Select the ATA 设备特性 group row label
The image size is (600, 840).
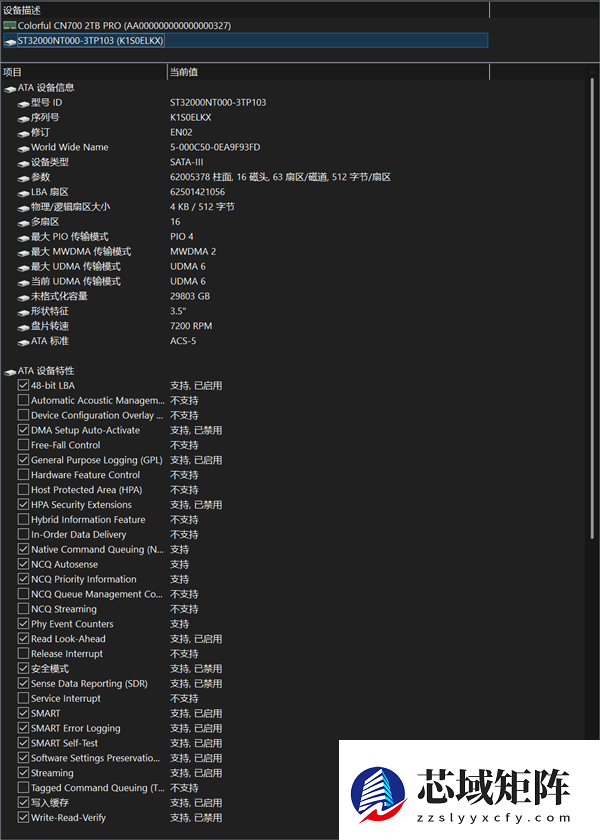click(46, 371)
